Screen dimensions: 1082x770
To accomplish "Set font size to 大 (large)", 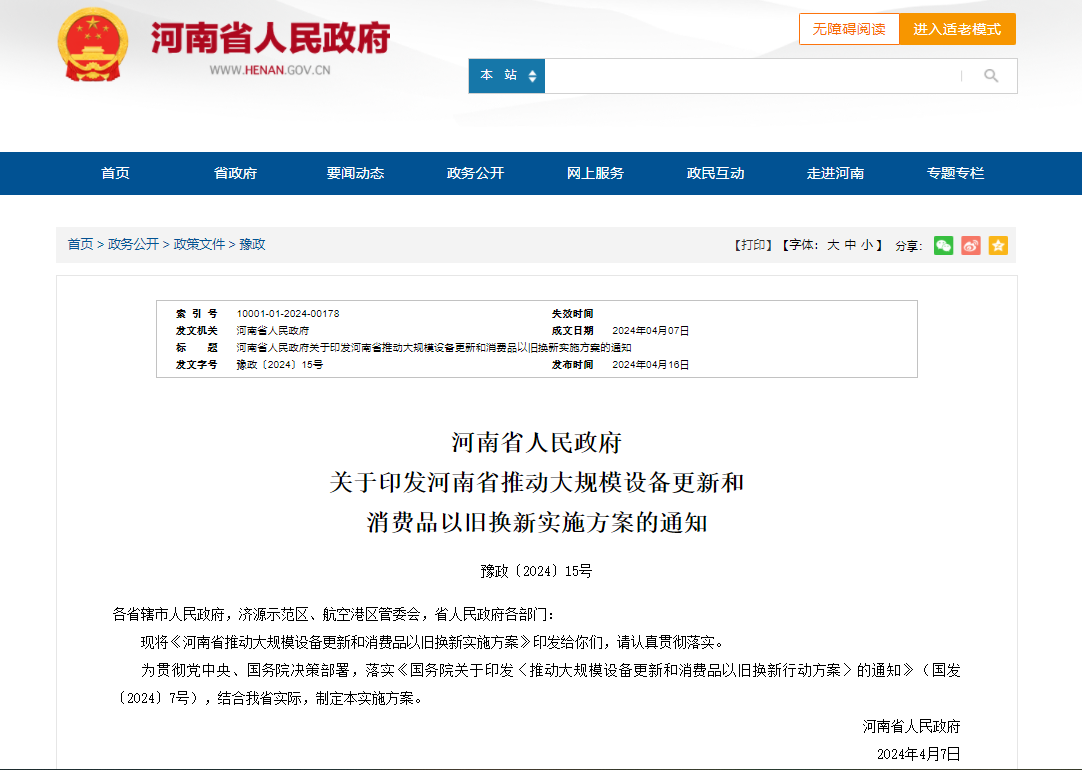I will (832, 245).
